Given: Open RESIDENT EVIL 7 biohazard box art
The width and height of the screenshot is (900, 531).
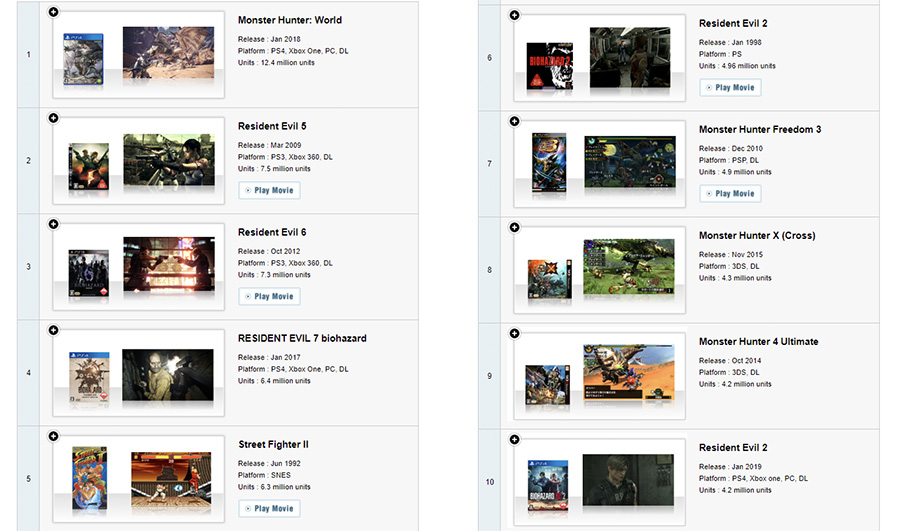Looking at the screenshot, I should 89,377.
